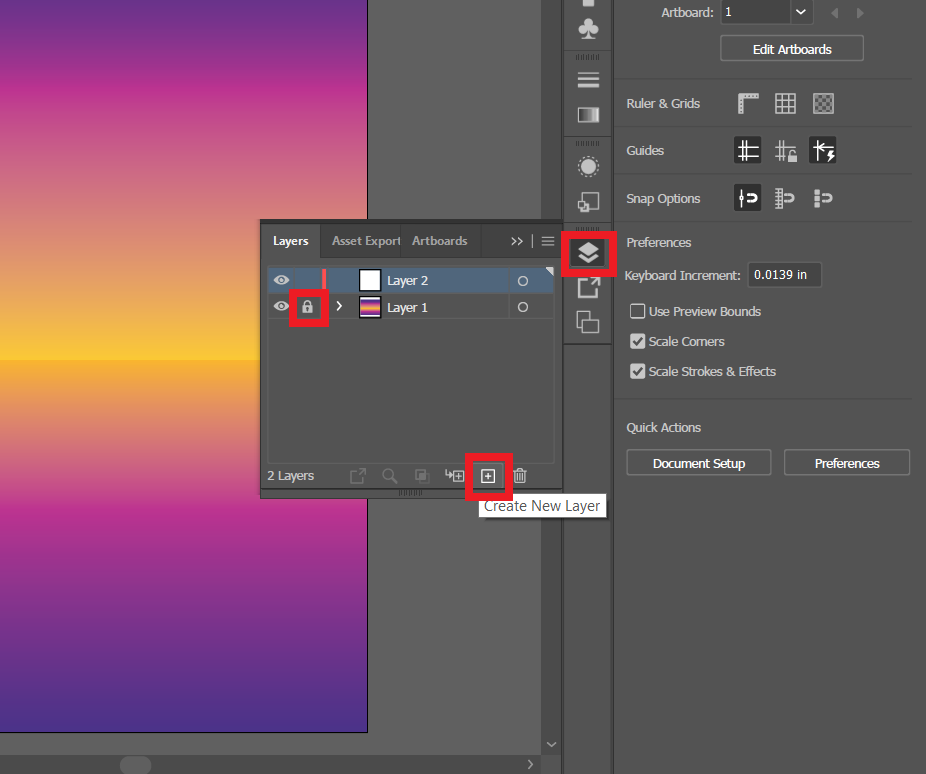Create a new sublayer

click(x=456, y=476)
